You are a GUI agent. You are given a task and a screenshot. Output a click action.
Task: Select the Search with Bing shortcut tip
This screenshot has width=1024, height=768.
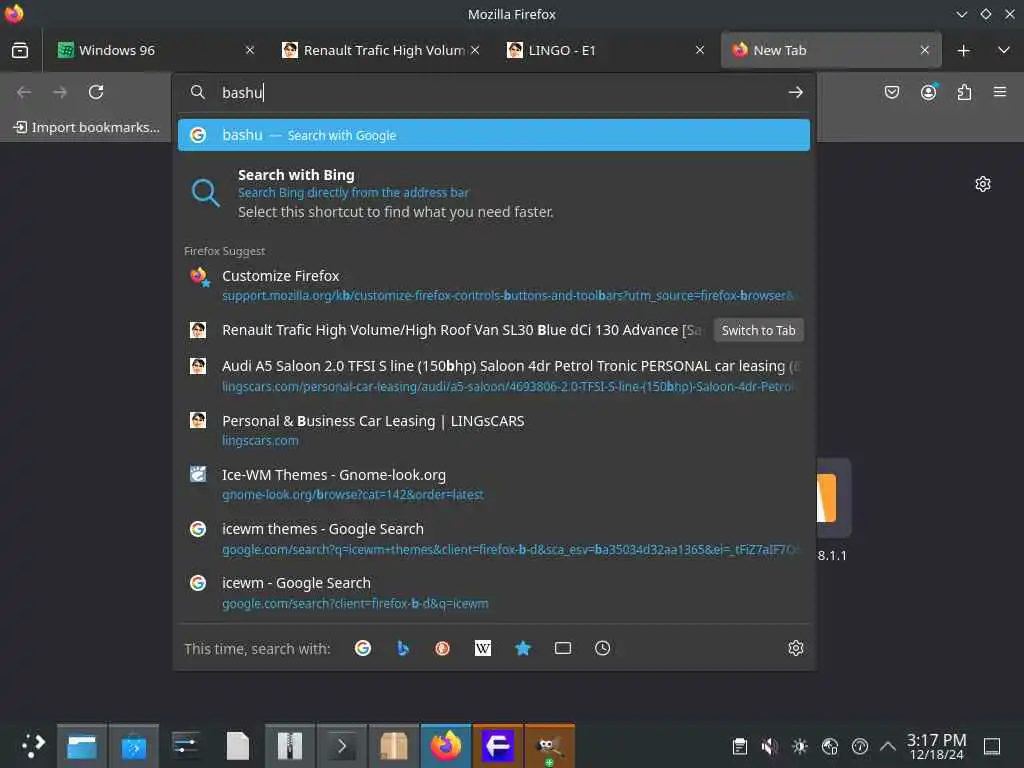click(494, 193)
